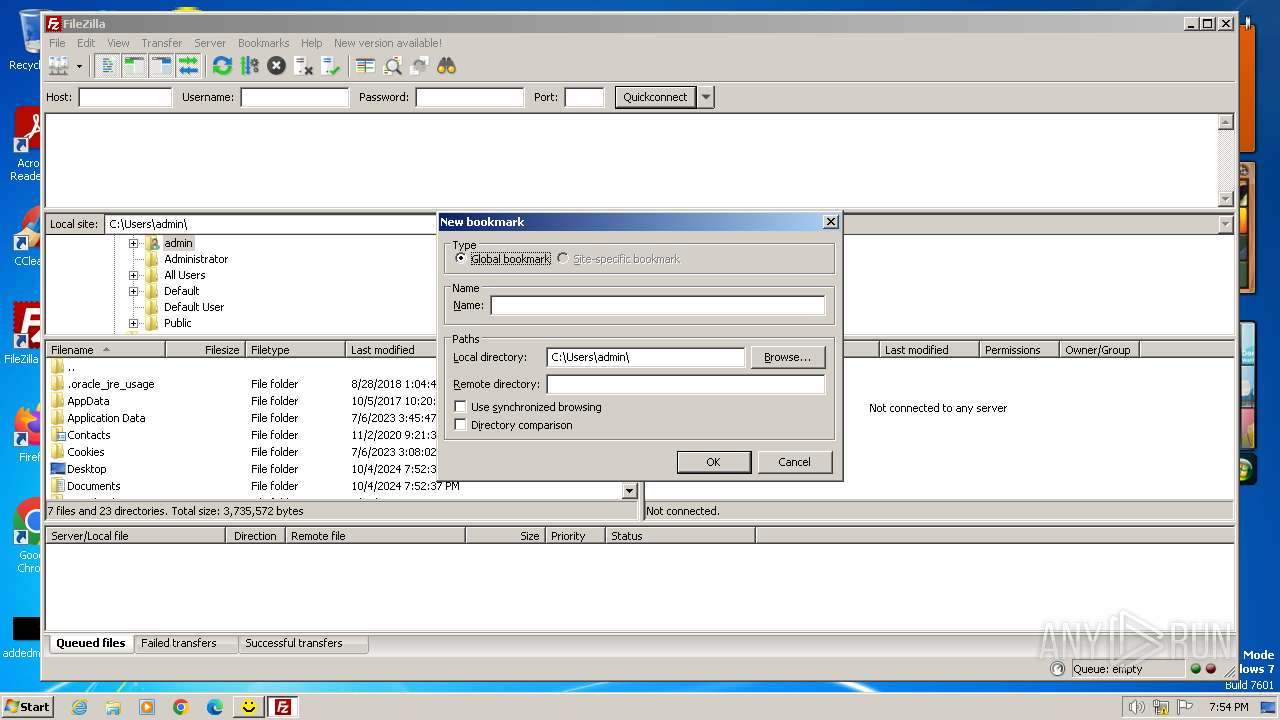Open New version available! menu item
1280x720 pixels.
(x=388, y=43)
